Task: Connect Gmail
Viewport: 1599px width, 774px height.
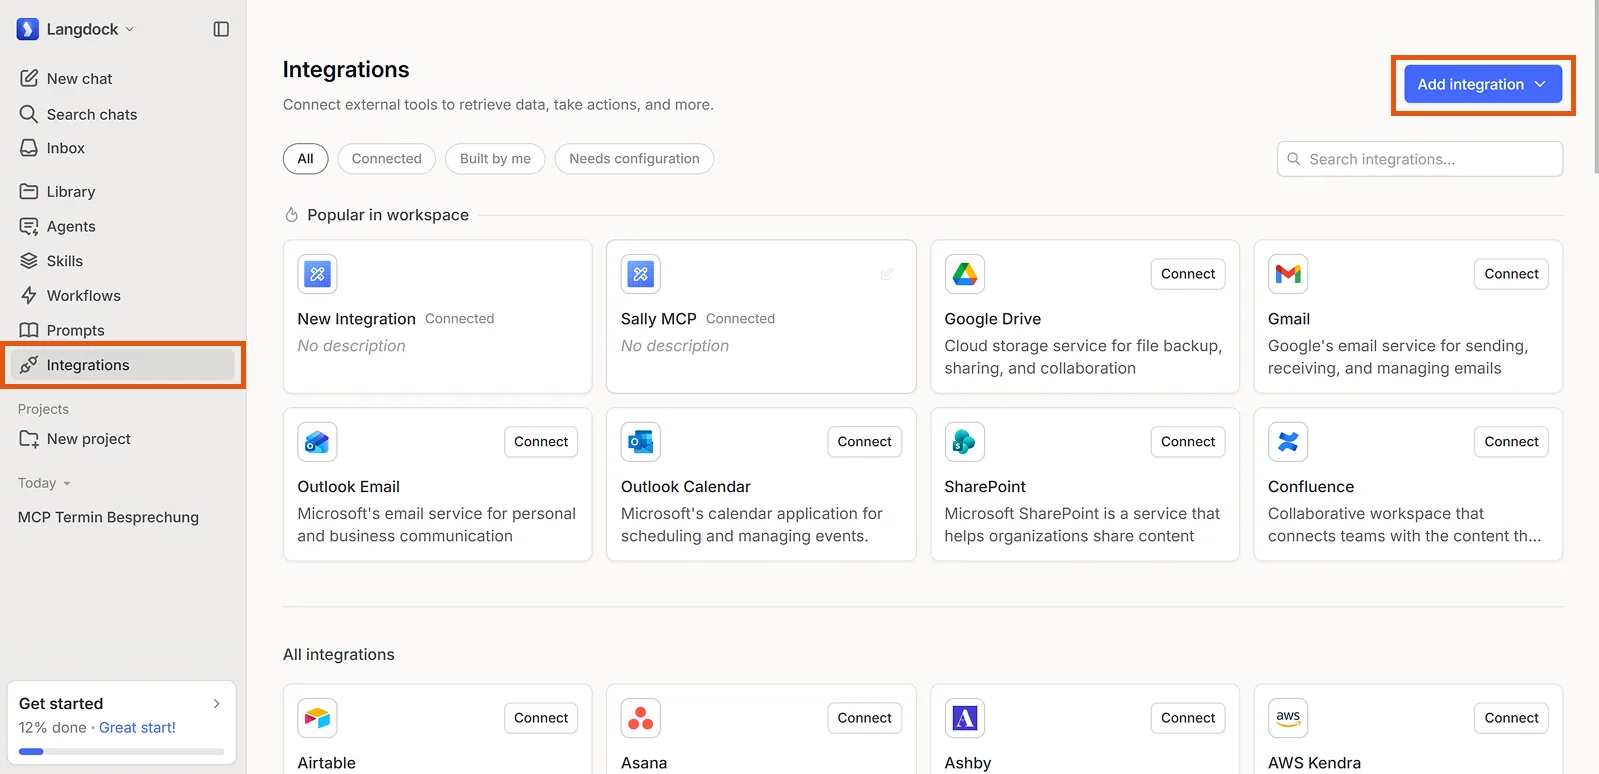Action: (x=1511, y=274)
